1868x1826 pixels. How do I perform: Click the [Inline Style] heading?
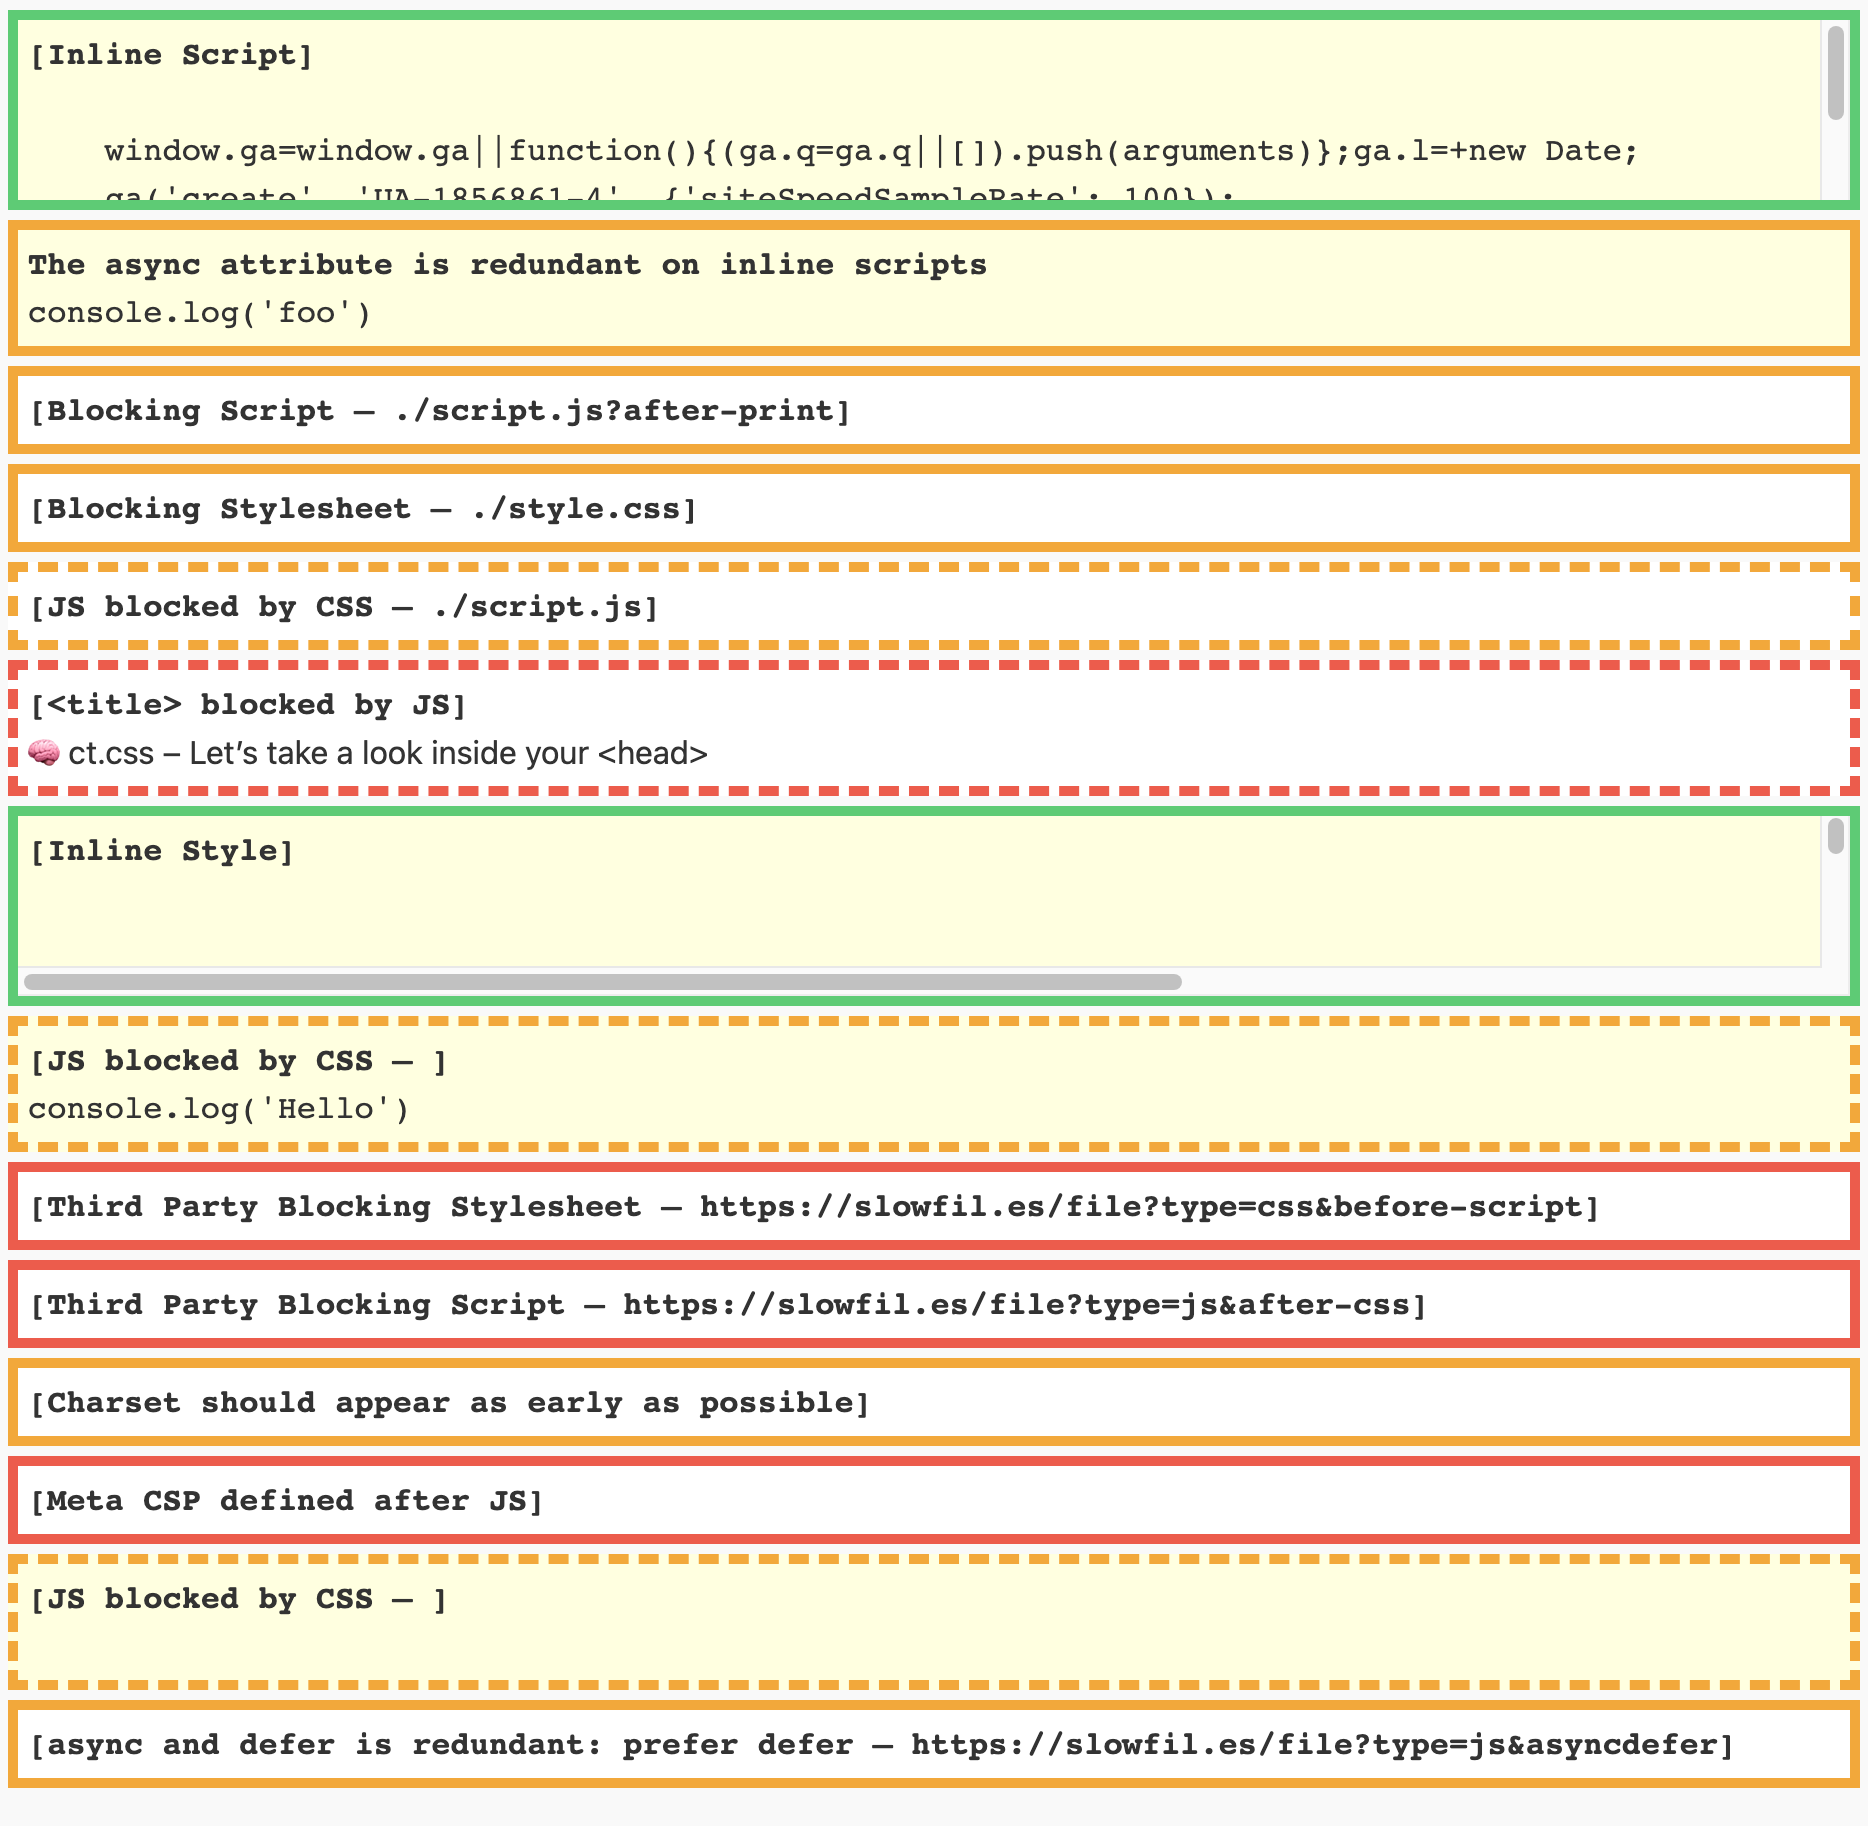point(162,851)
